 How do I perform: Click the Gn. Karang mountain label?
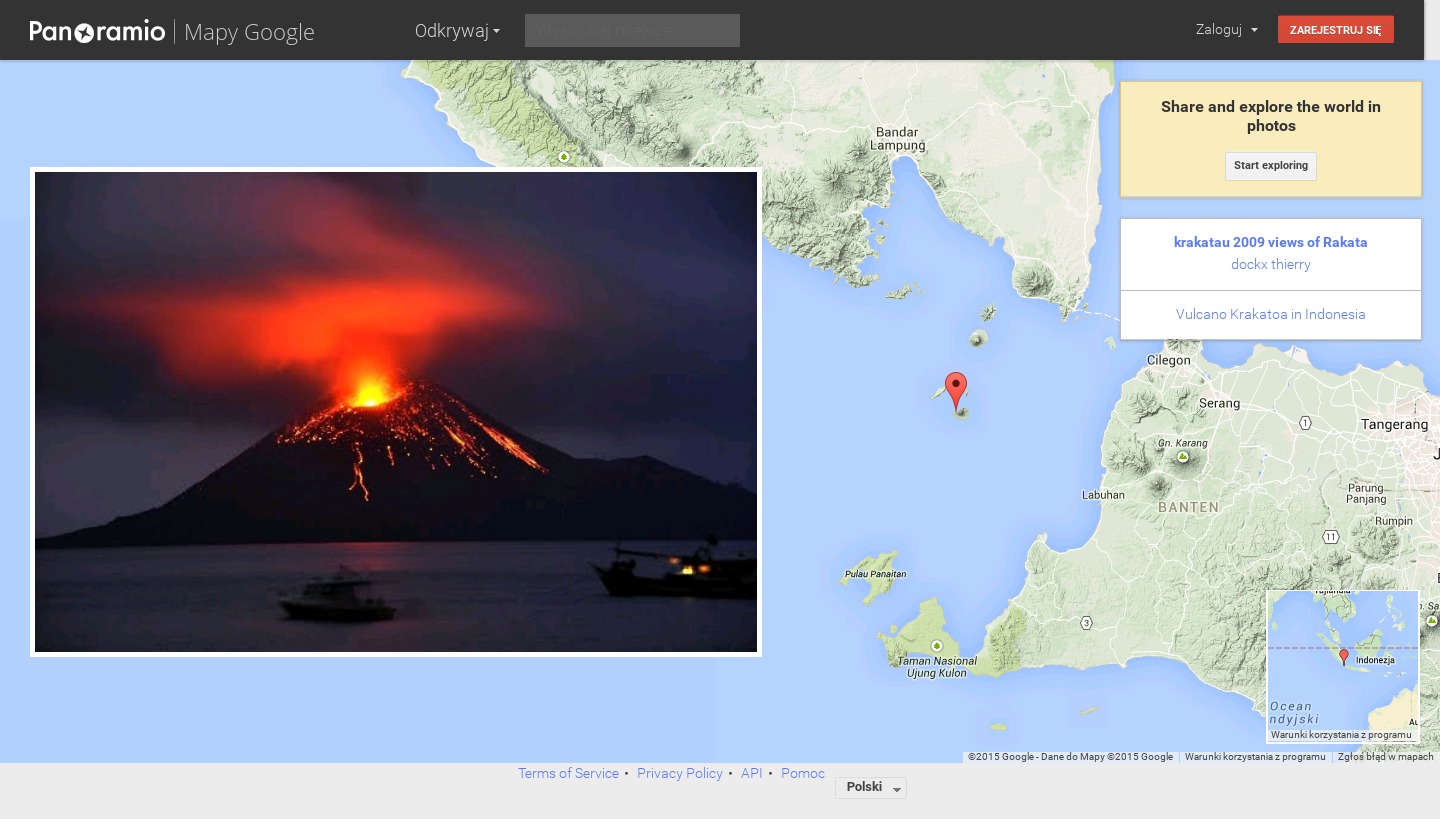pyautogui.click(x=1183, y=442)
